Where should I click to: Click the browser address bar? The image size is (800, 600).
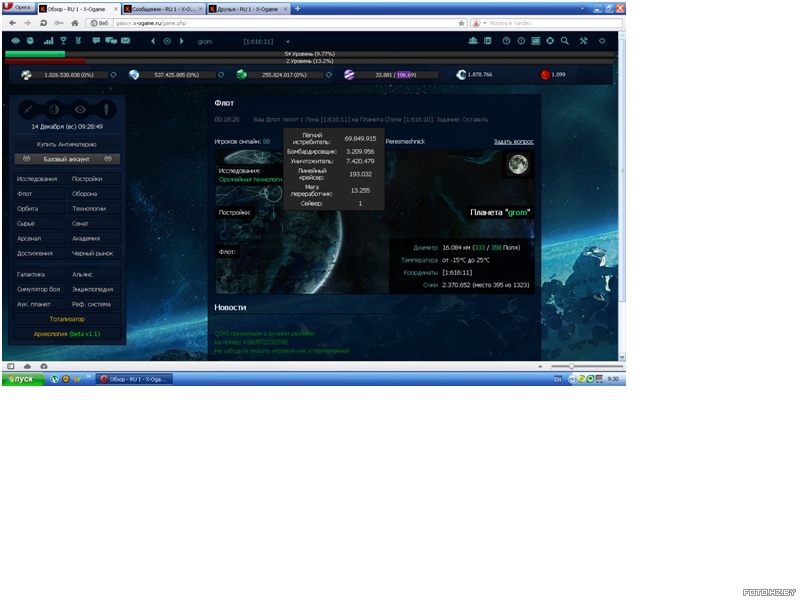point(276,23)
